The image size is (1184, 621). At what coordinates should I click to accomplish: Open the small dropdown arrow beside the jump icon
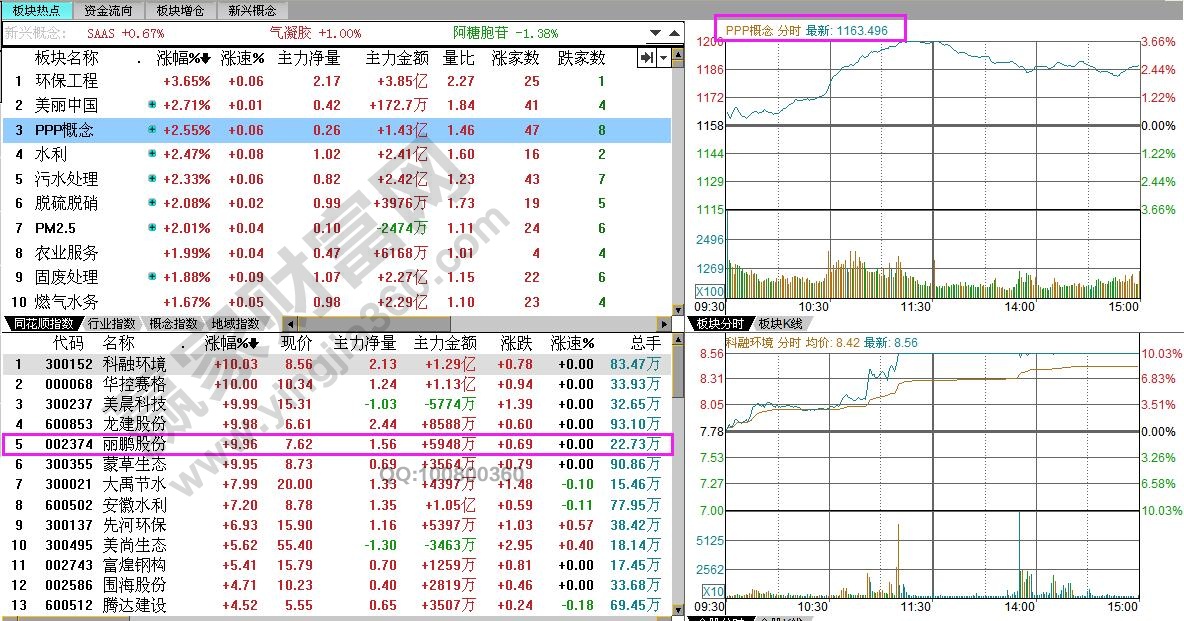point(663,57)
